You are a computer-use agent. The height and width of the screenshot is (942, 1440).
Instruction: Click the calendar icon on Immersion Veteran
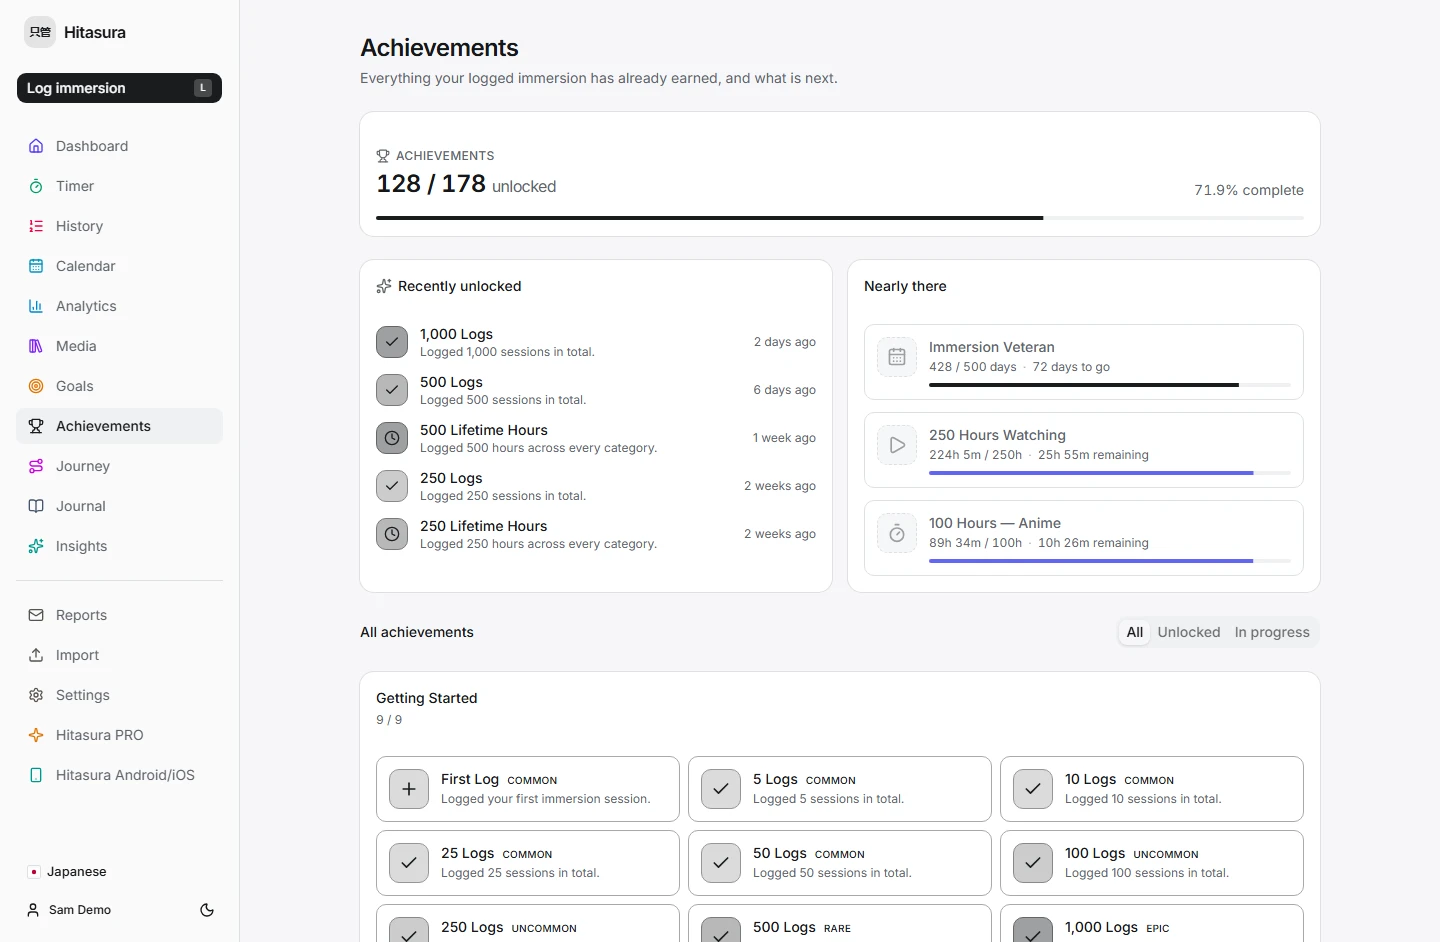(x=897, y=358)
